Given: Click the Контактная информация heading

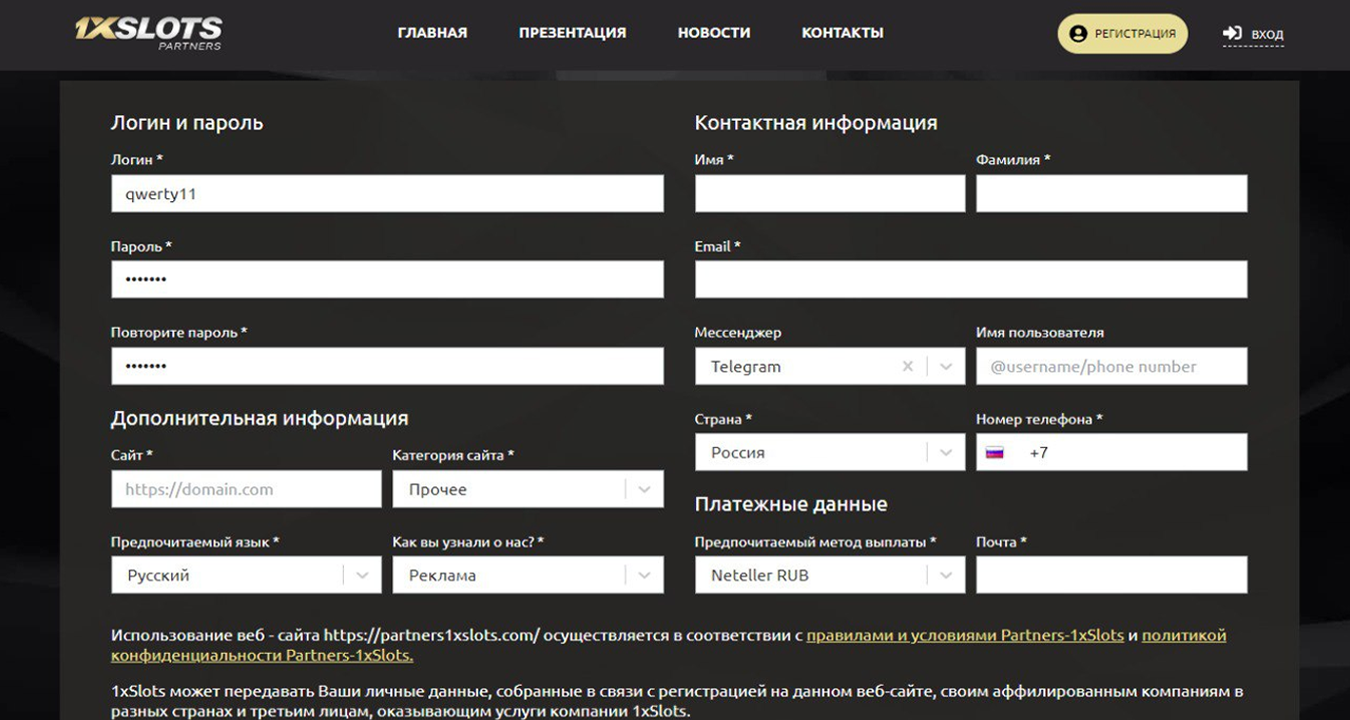Looking at the screenshot, I should (816, 123).
